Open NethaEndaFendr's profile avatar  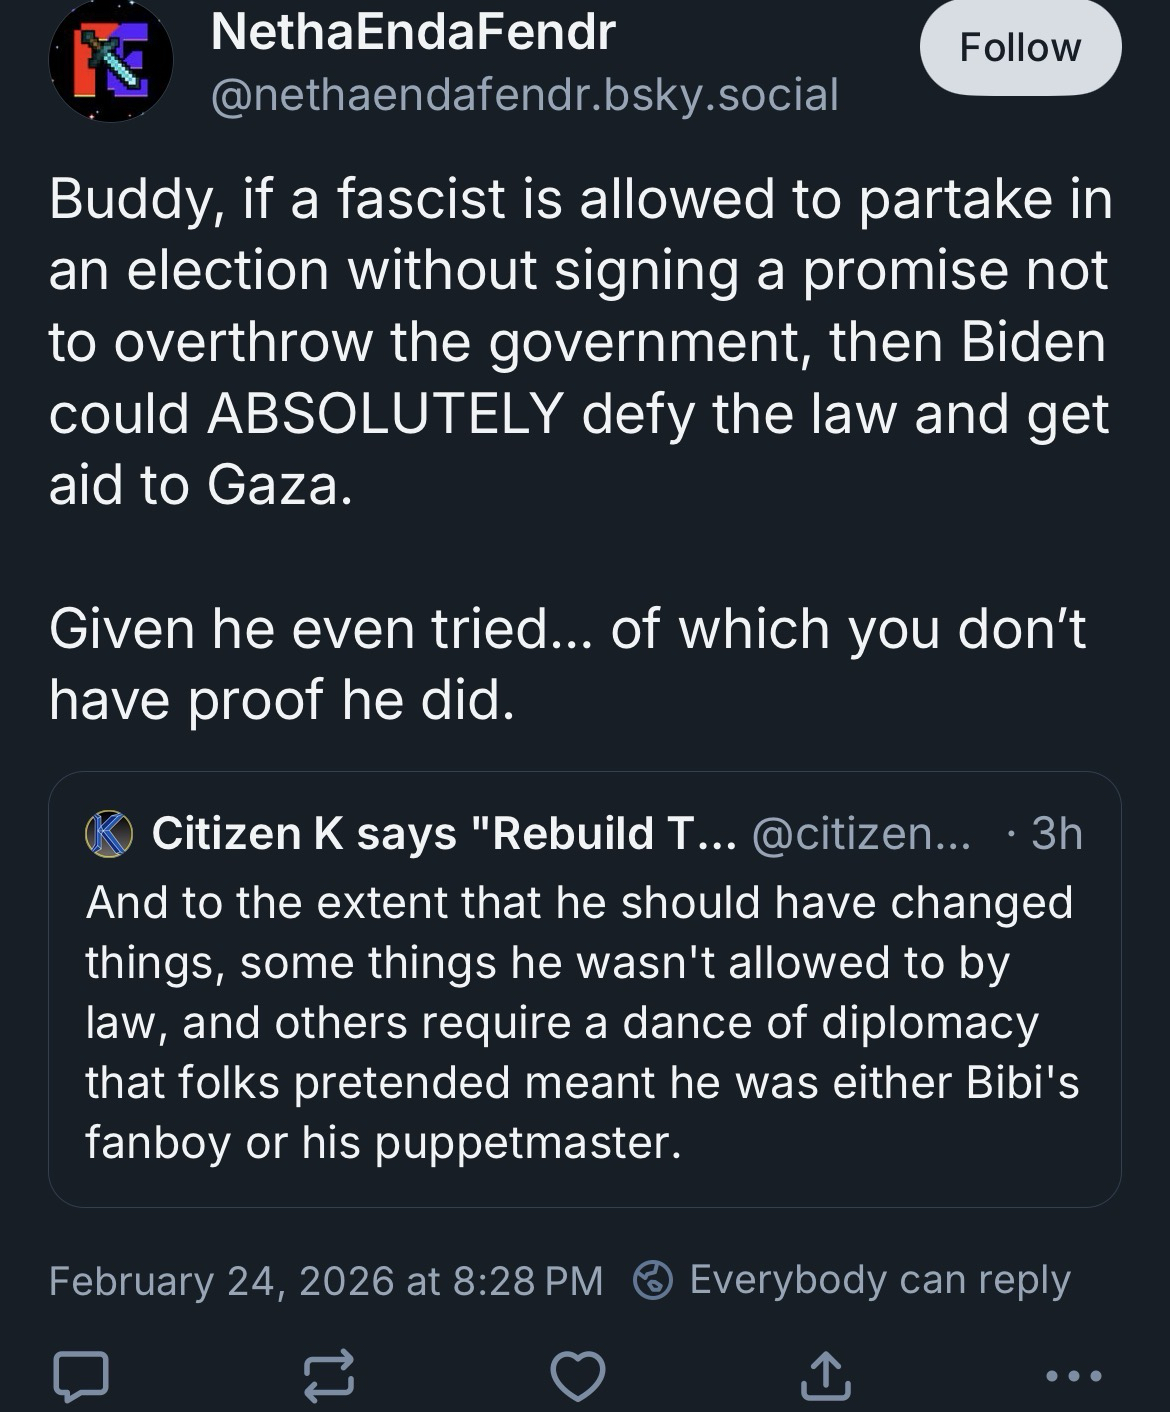[x=110, y=62]
